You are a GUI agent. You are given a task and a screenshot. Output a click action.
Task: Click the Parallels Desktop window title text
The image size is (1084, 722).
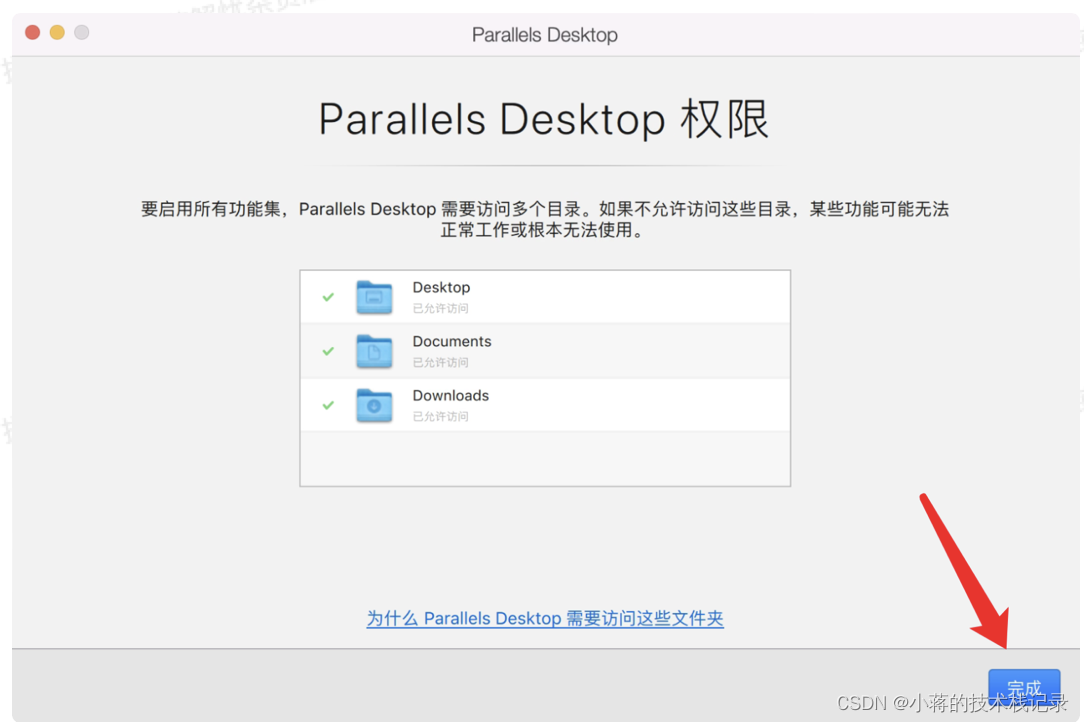[545, 35]
